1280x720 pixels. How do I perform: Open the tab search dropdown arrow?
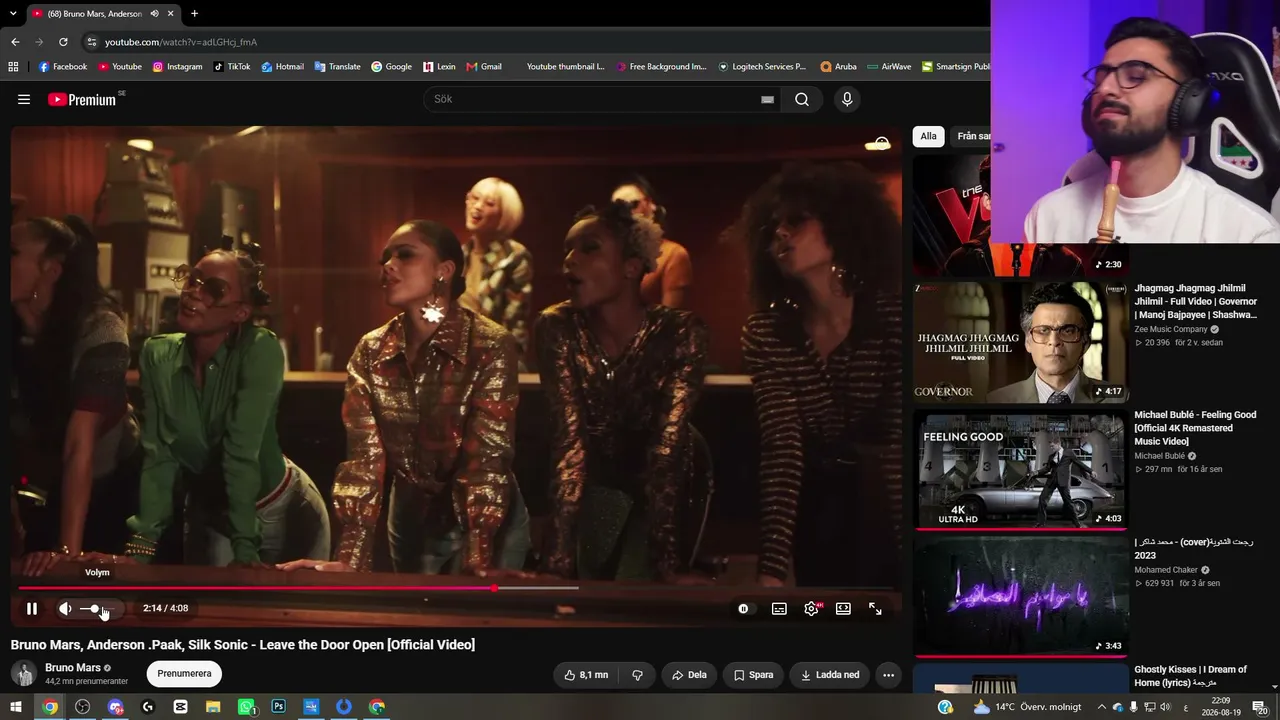(x=13, y=13)
